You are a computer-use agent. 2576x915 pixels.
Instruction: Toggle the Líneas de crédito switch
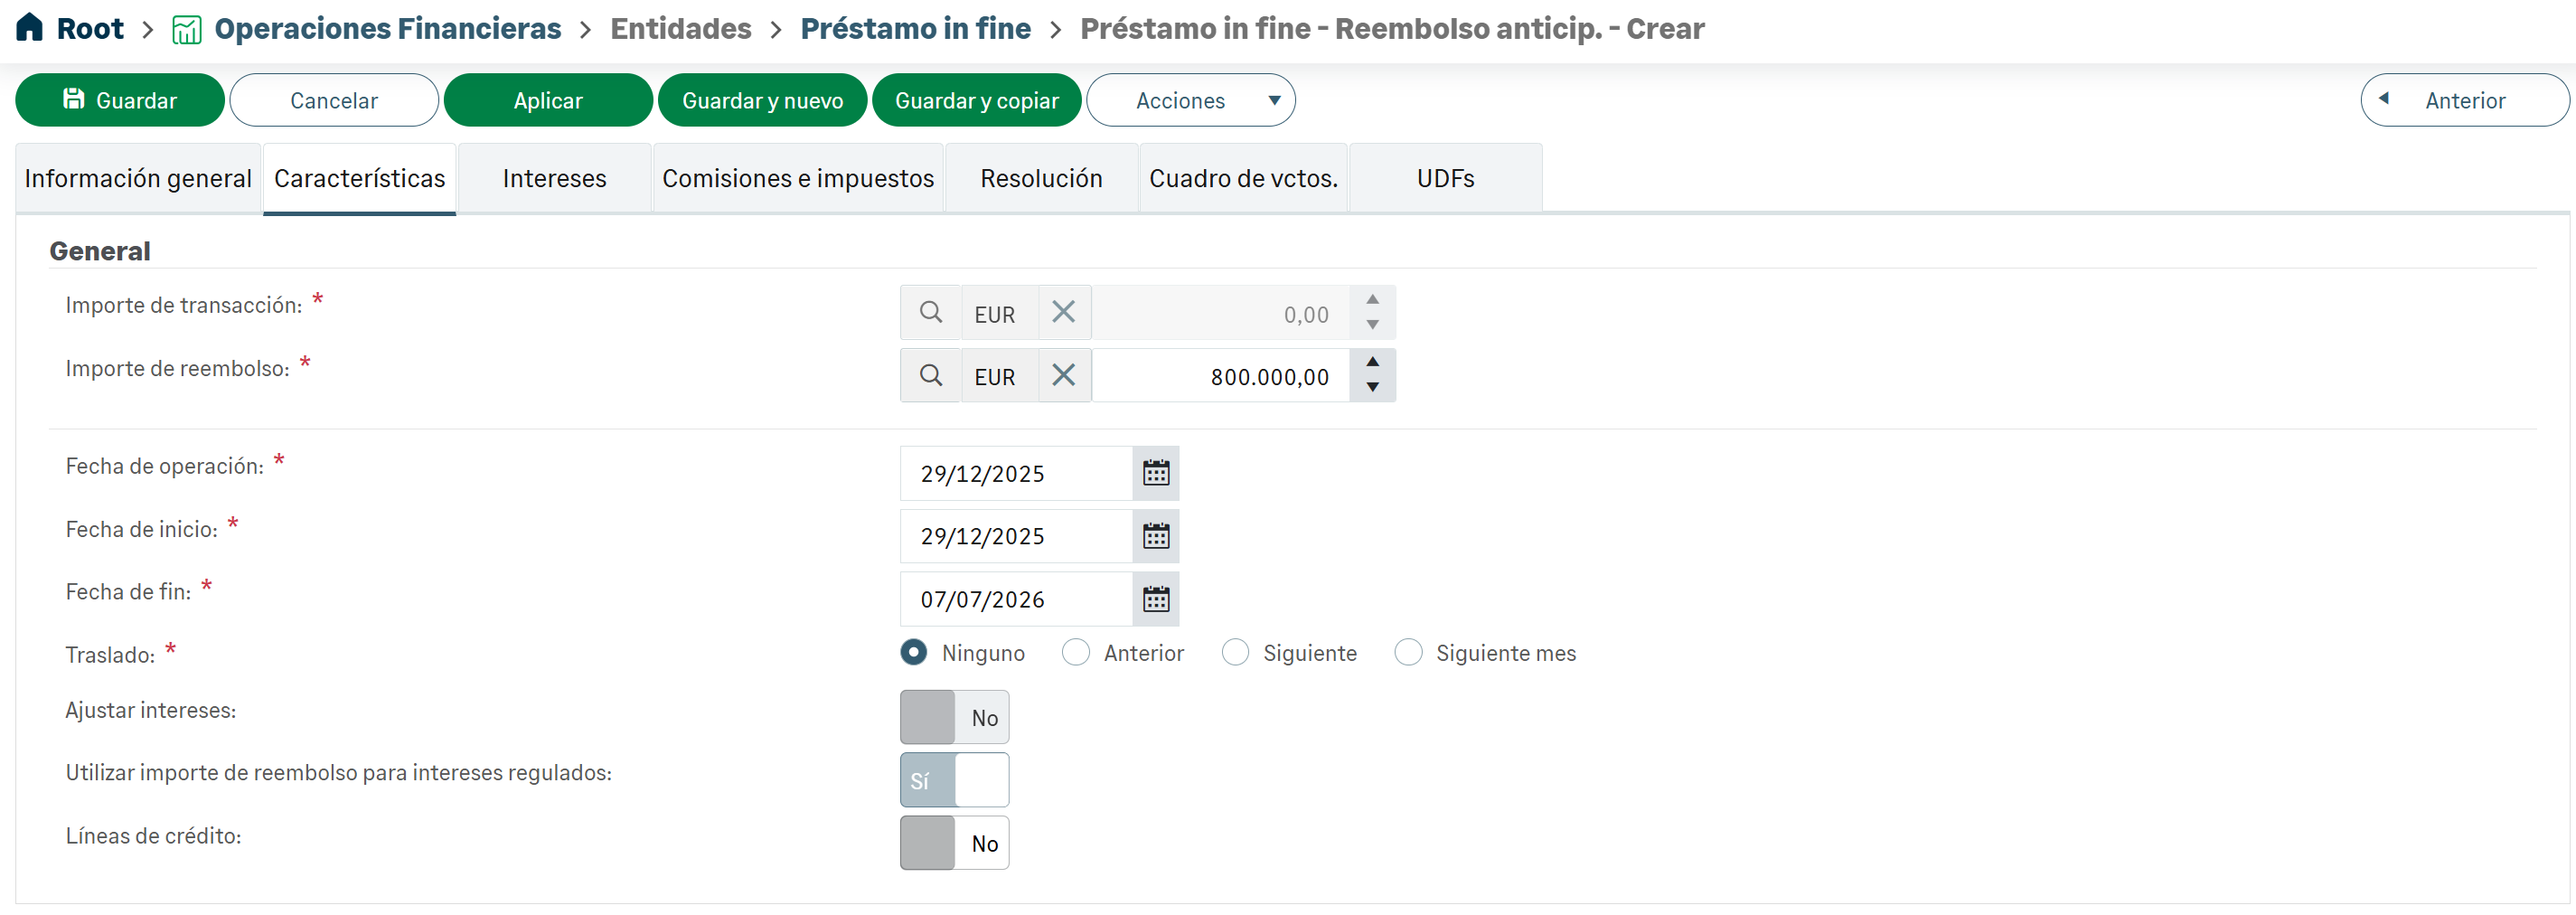tap(954, 843)
